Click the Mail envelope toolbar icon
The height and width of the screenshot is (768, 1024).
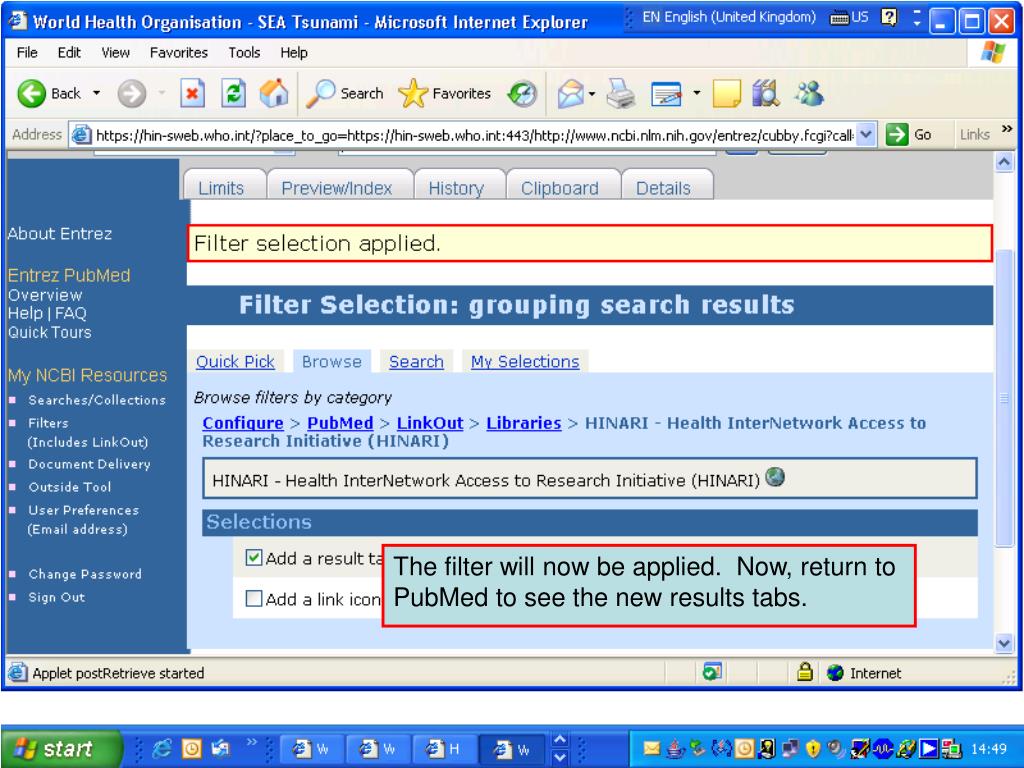(571, 94)
